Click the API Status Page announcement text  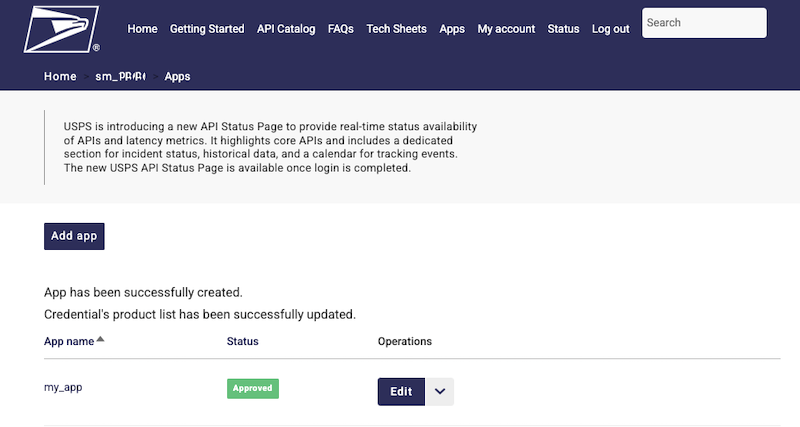[x=270, y=147]
